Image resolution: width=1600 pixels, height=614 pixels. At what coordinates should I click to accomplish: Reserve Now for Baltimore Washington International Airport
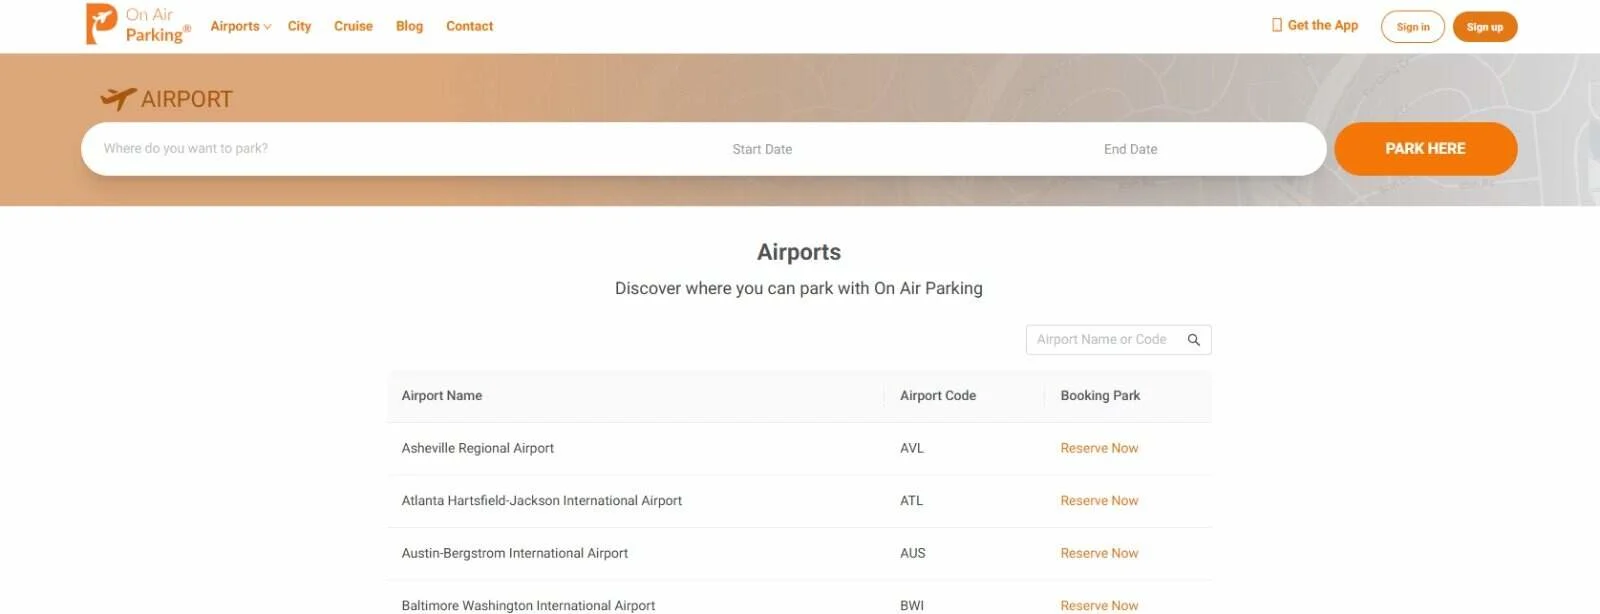click(x=1099, y=605)
